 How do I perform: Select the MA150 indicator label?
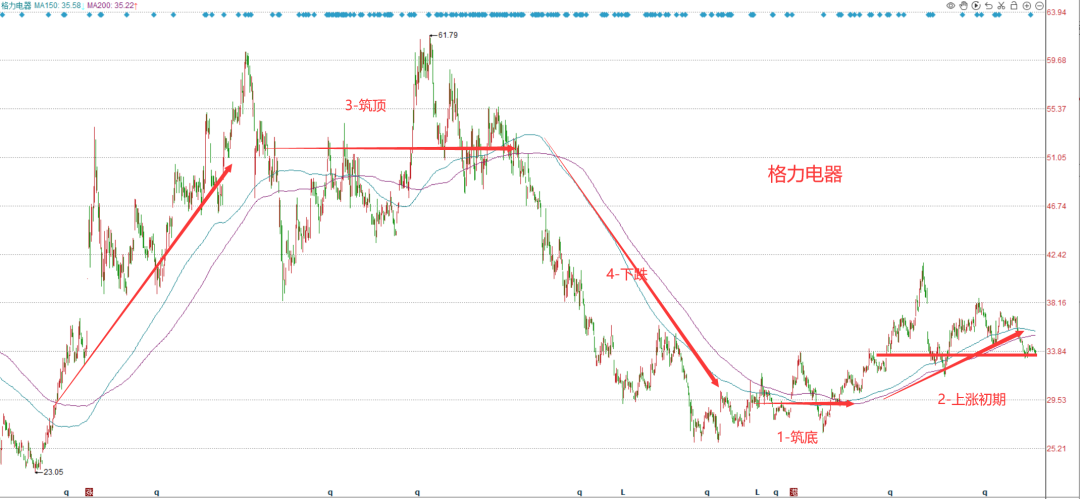(59, 5)
